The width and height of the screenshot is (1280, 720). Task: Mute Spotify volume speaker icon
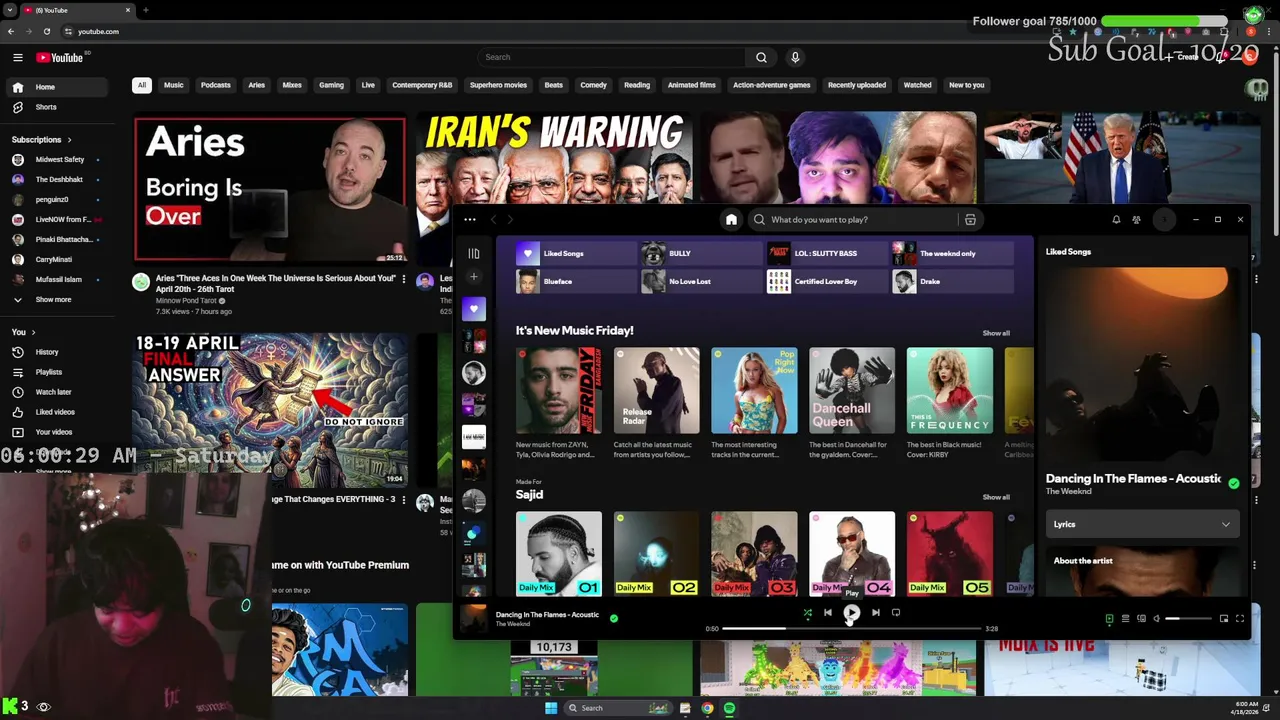pos(1157,619)
